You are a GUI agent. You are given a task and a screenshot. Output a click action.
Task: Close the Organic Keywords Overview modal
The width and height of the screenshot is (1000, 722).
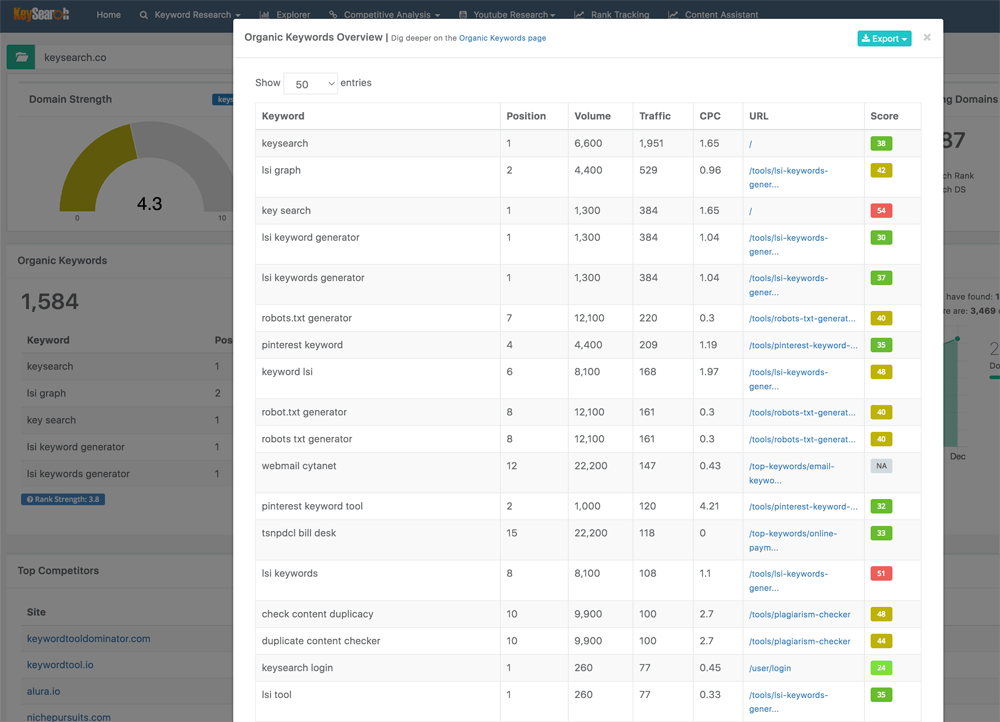[927, 38]
